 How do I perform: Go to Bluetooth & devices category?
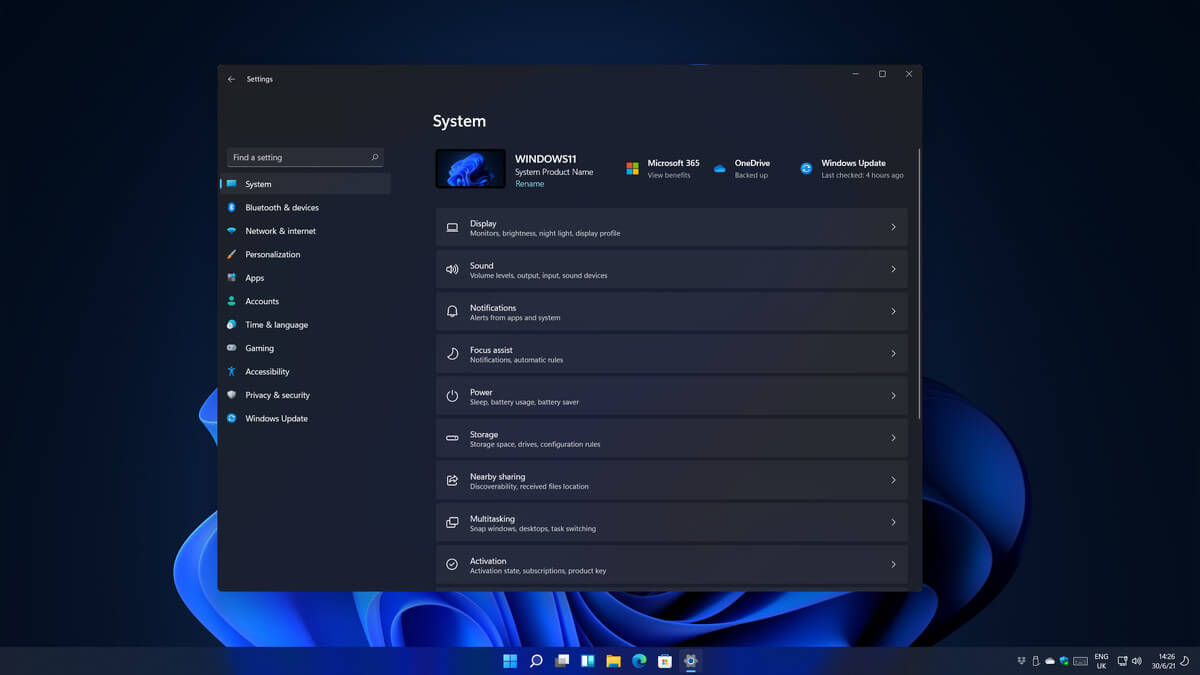coord(305,207)
